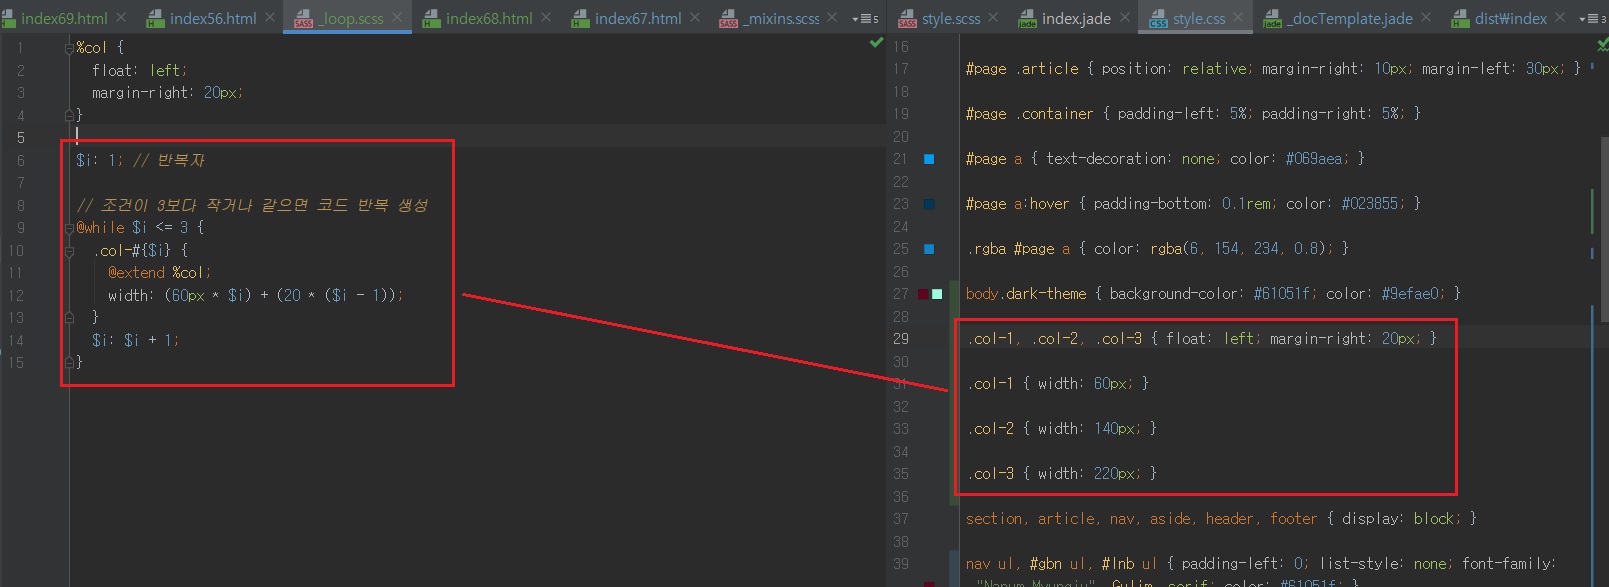Close the style.css tab

(x=1238, y=18)
